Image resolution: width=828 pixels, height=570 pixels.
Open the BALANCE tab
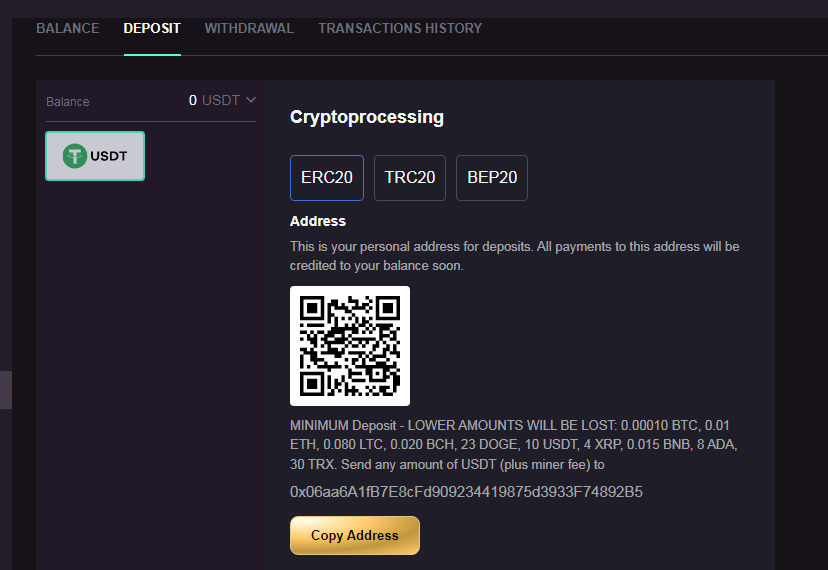[68, 28]
